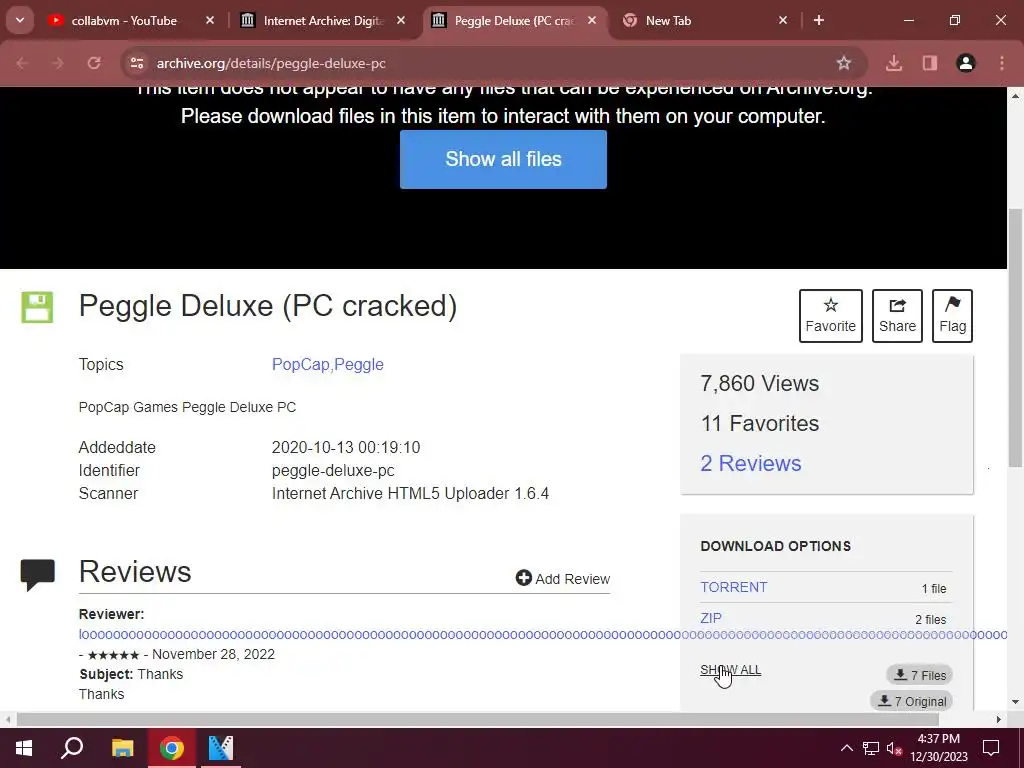Download 7 Files

click(920, 675)
